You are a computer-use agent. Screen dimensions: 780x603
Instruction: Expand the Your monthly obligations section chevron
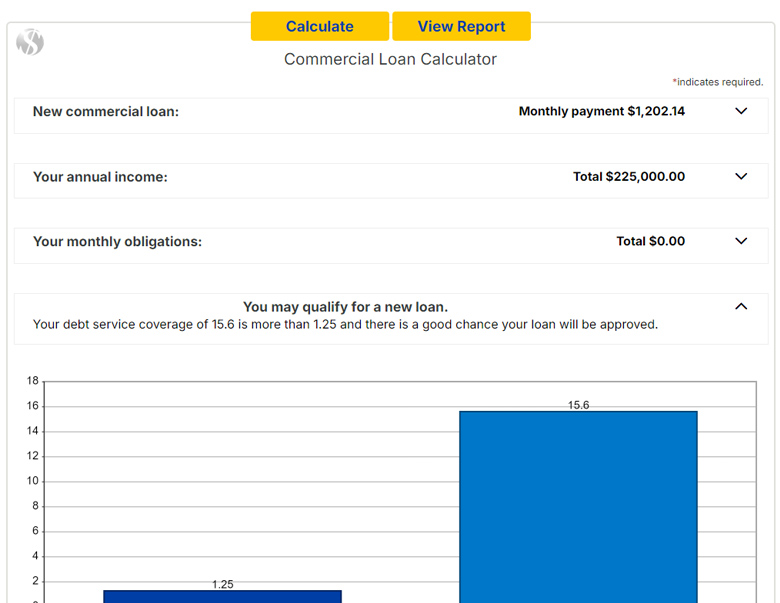(x=741, y=241)
